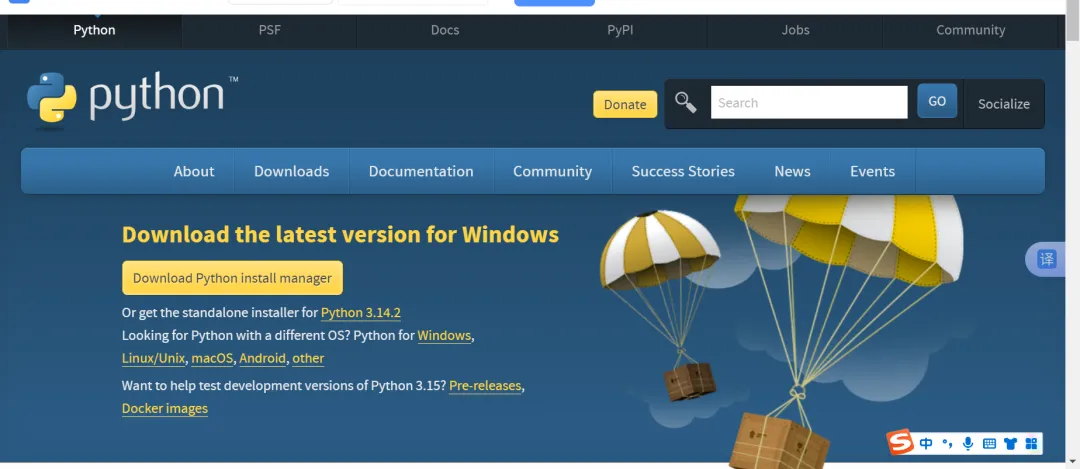The height and width of the screenshot is (469, 1080).
Task: Click into the Search input field
Action: pyautogui.click(x=809, y=103)
